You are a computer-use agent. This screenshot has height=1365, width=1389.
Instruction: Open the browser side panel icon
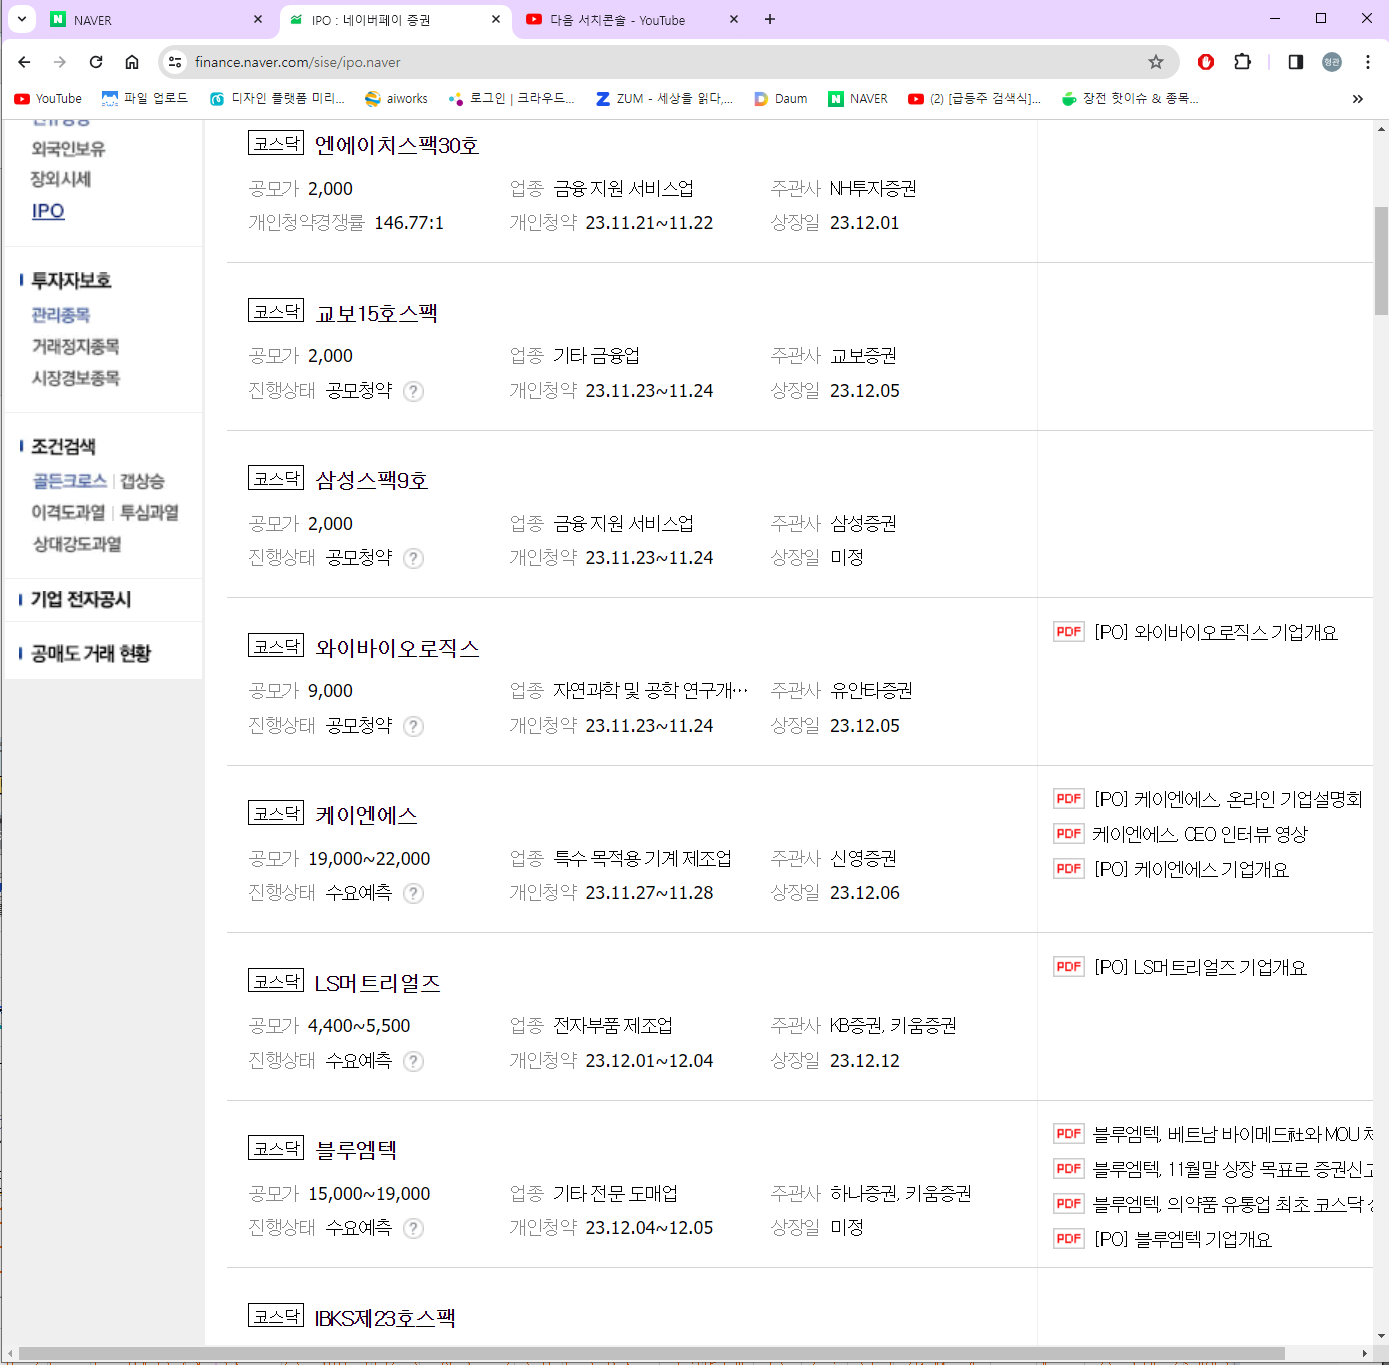point(1294,61)
